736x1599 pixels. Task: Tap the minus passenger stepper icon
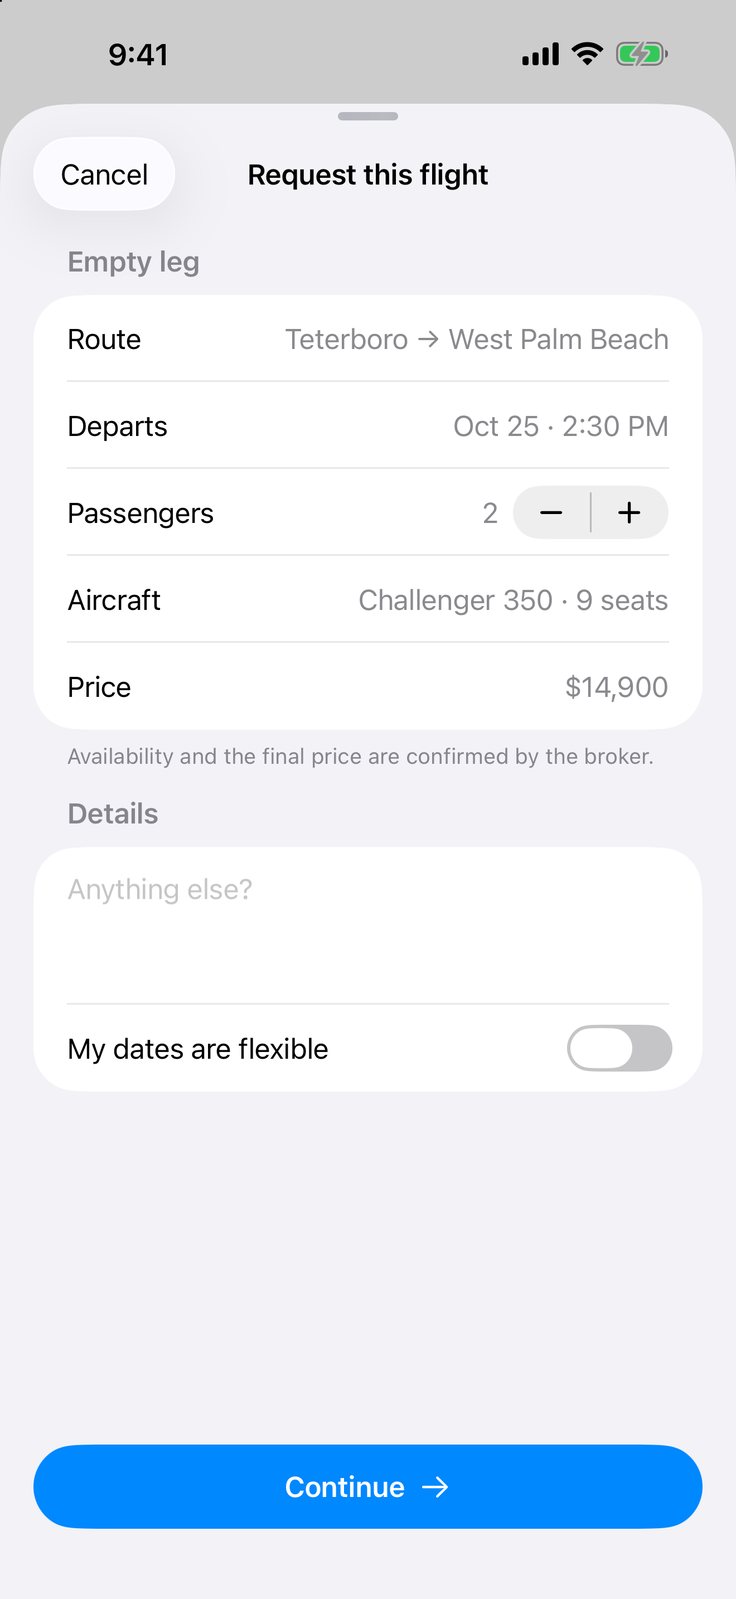[x=551, y=513]
